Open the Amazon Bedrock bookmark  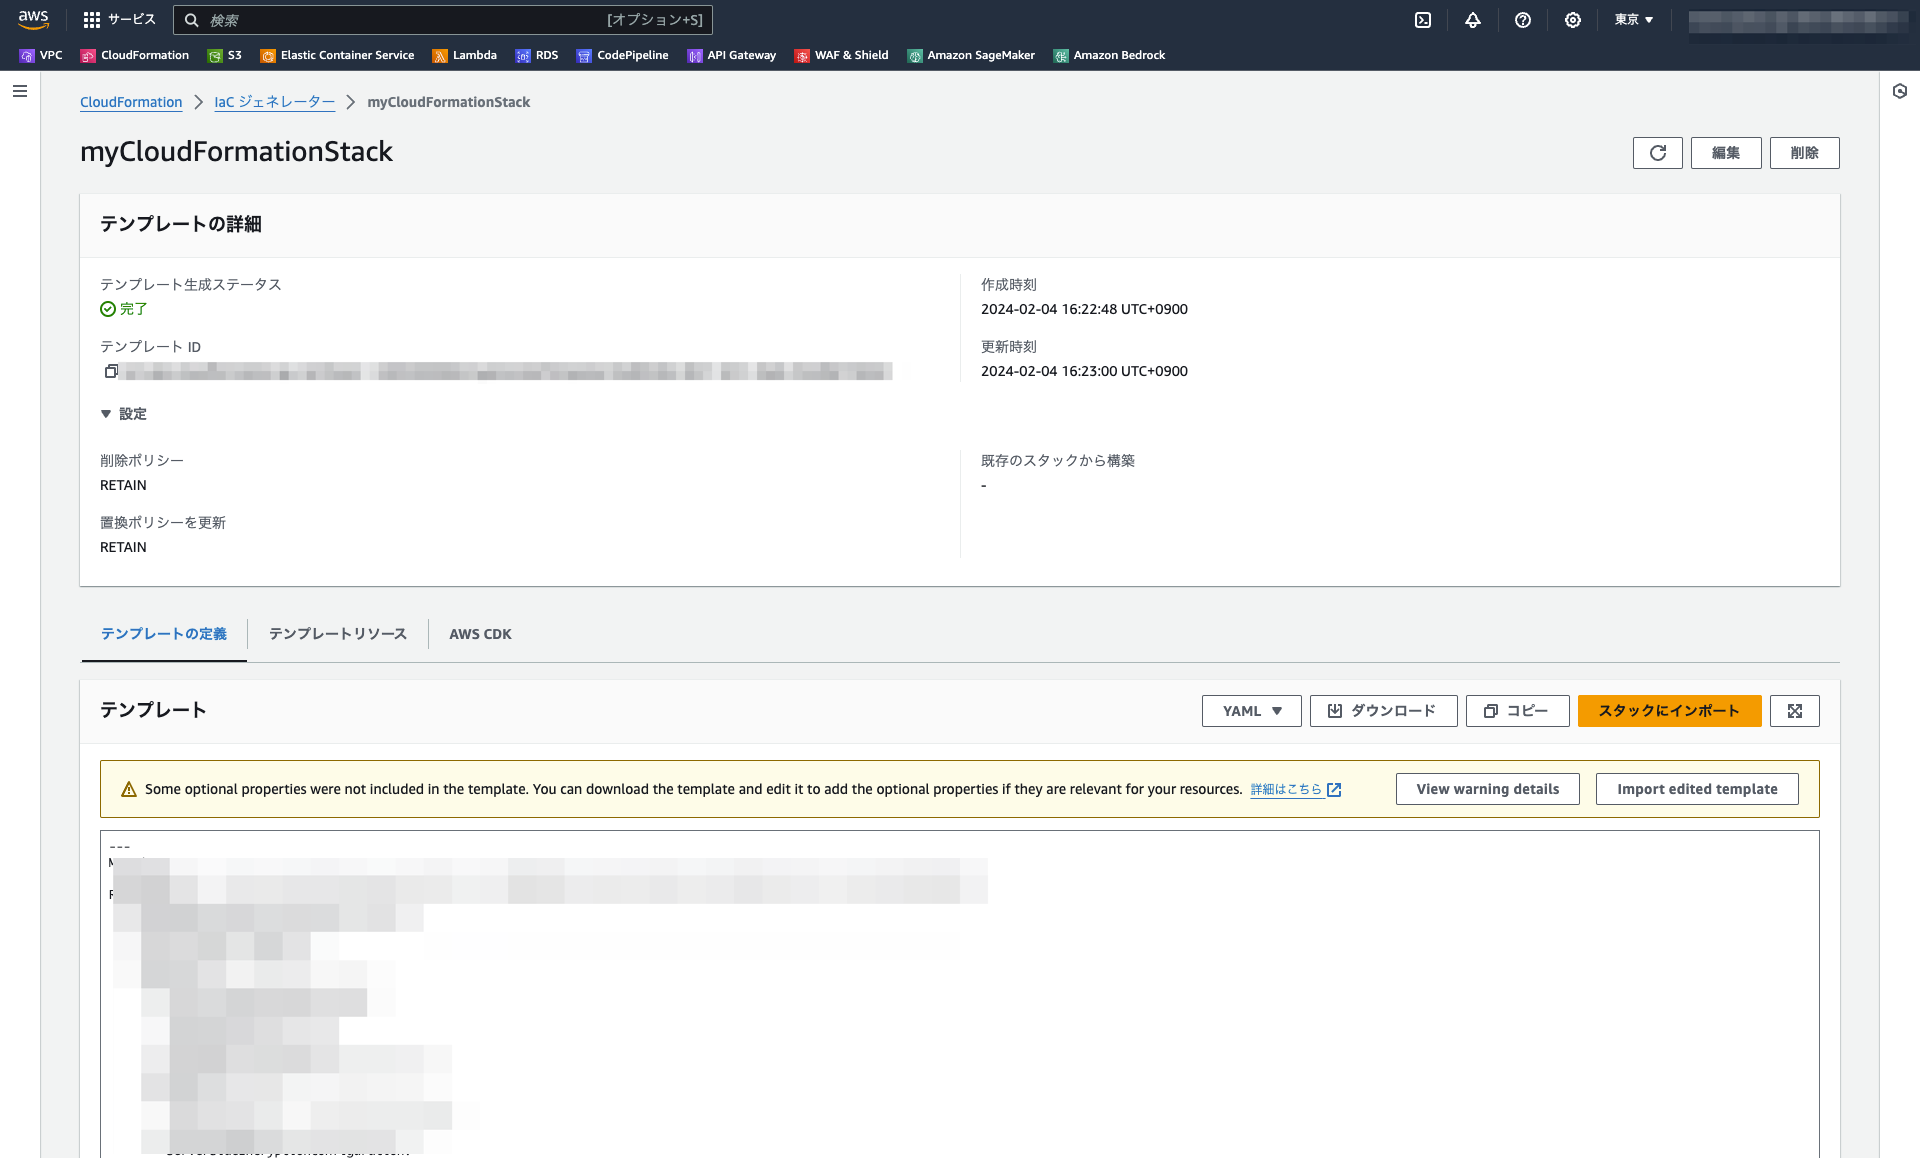(x=1110, y=55)
